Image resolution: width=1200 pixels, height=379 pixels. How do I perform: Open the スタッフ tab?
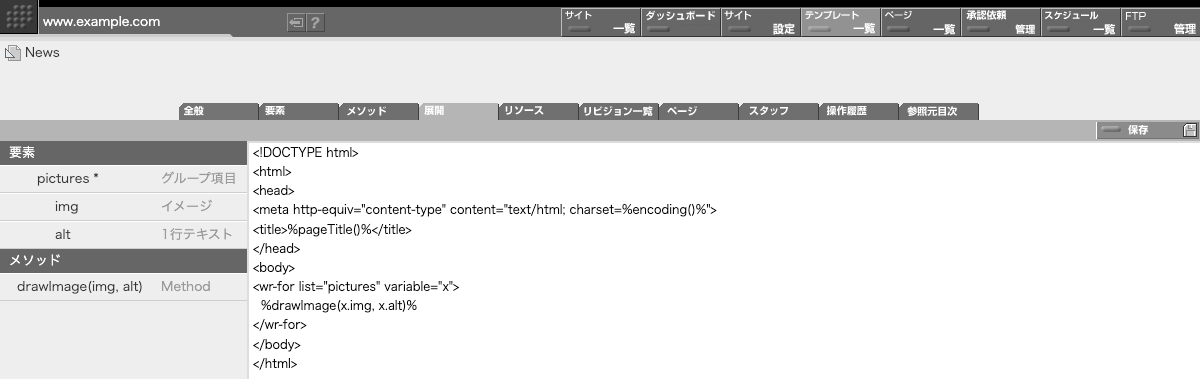[778, 111]
